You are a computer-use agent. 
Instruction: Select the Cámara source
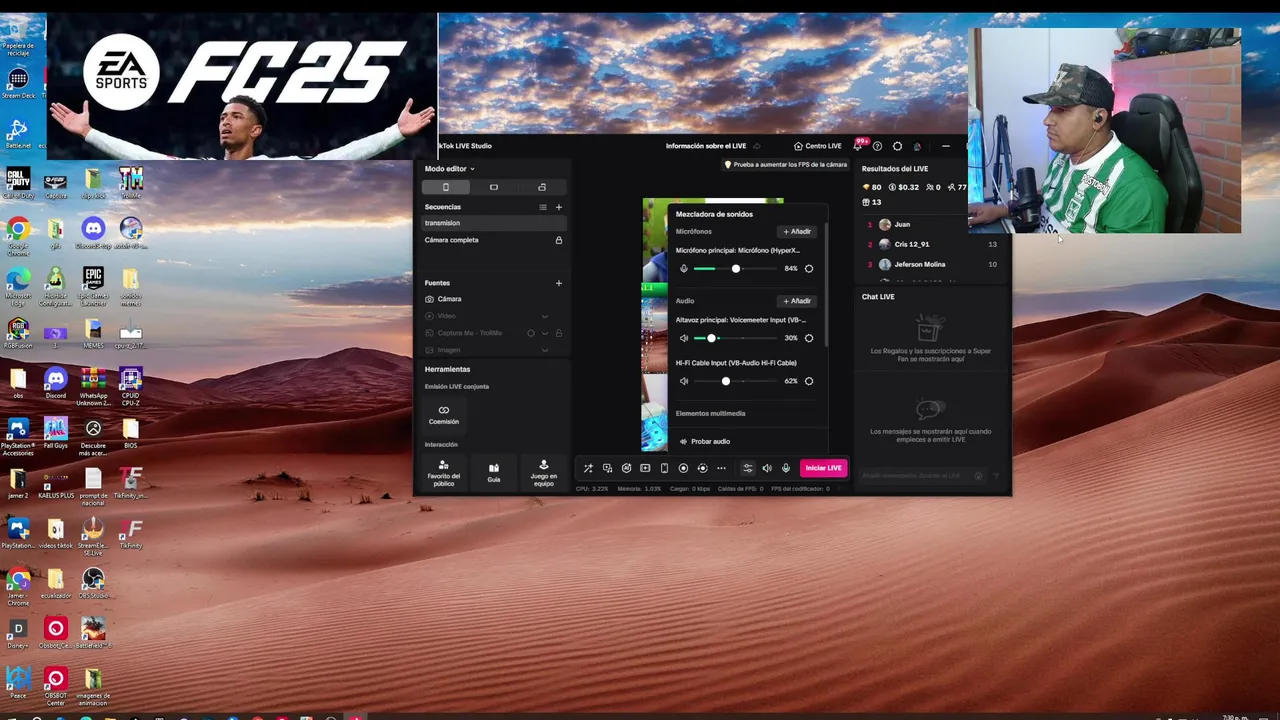[494, 299]
